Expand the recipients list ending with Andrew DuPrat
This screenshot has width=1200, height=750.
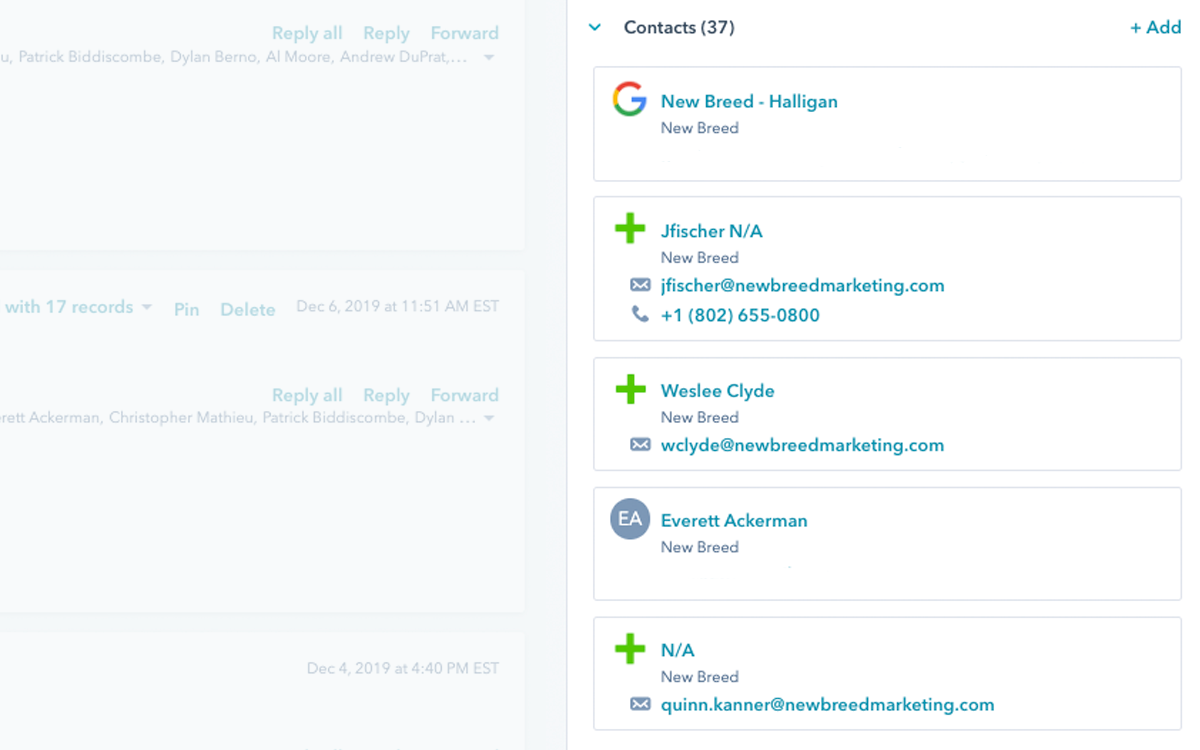tap(488, 58)
